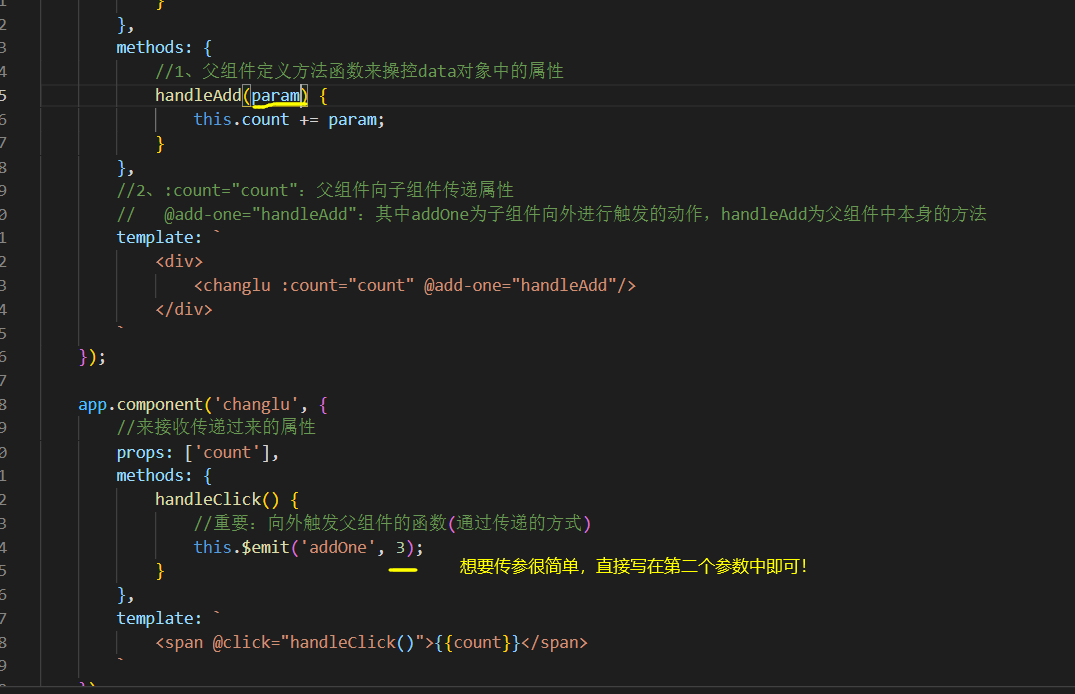This screenshot has height=694, width=1075.
Task: Click the closing </div> tag
Action: [184, 309]
